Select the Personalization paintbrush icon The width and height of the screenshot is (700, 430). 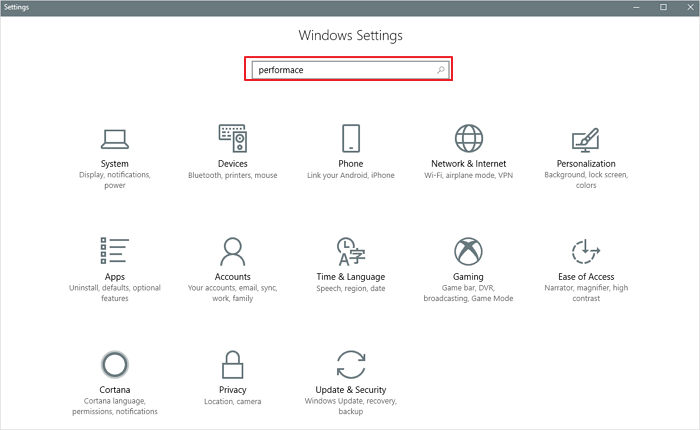tap(586, 138)
